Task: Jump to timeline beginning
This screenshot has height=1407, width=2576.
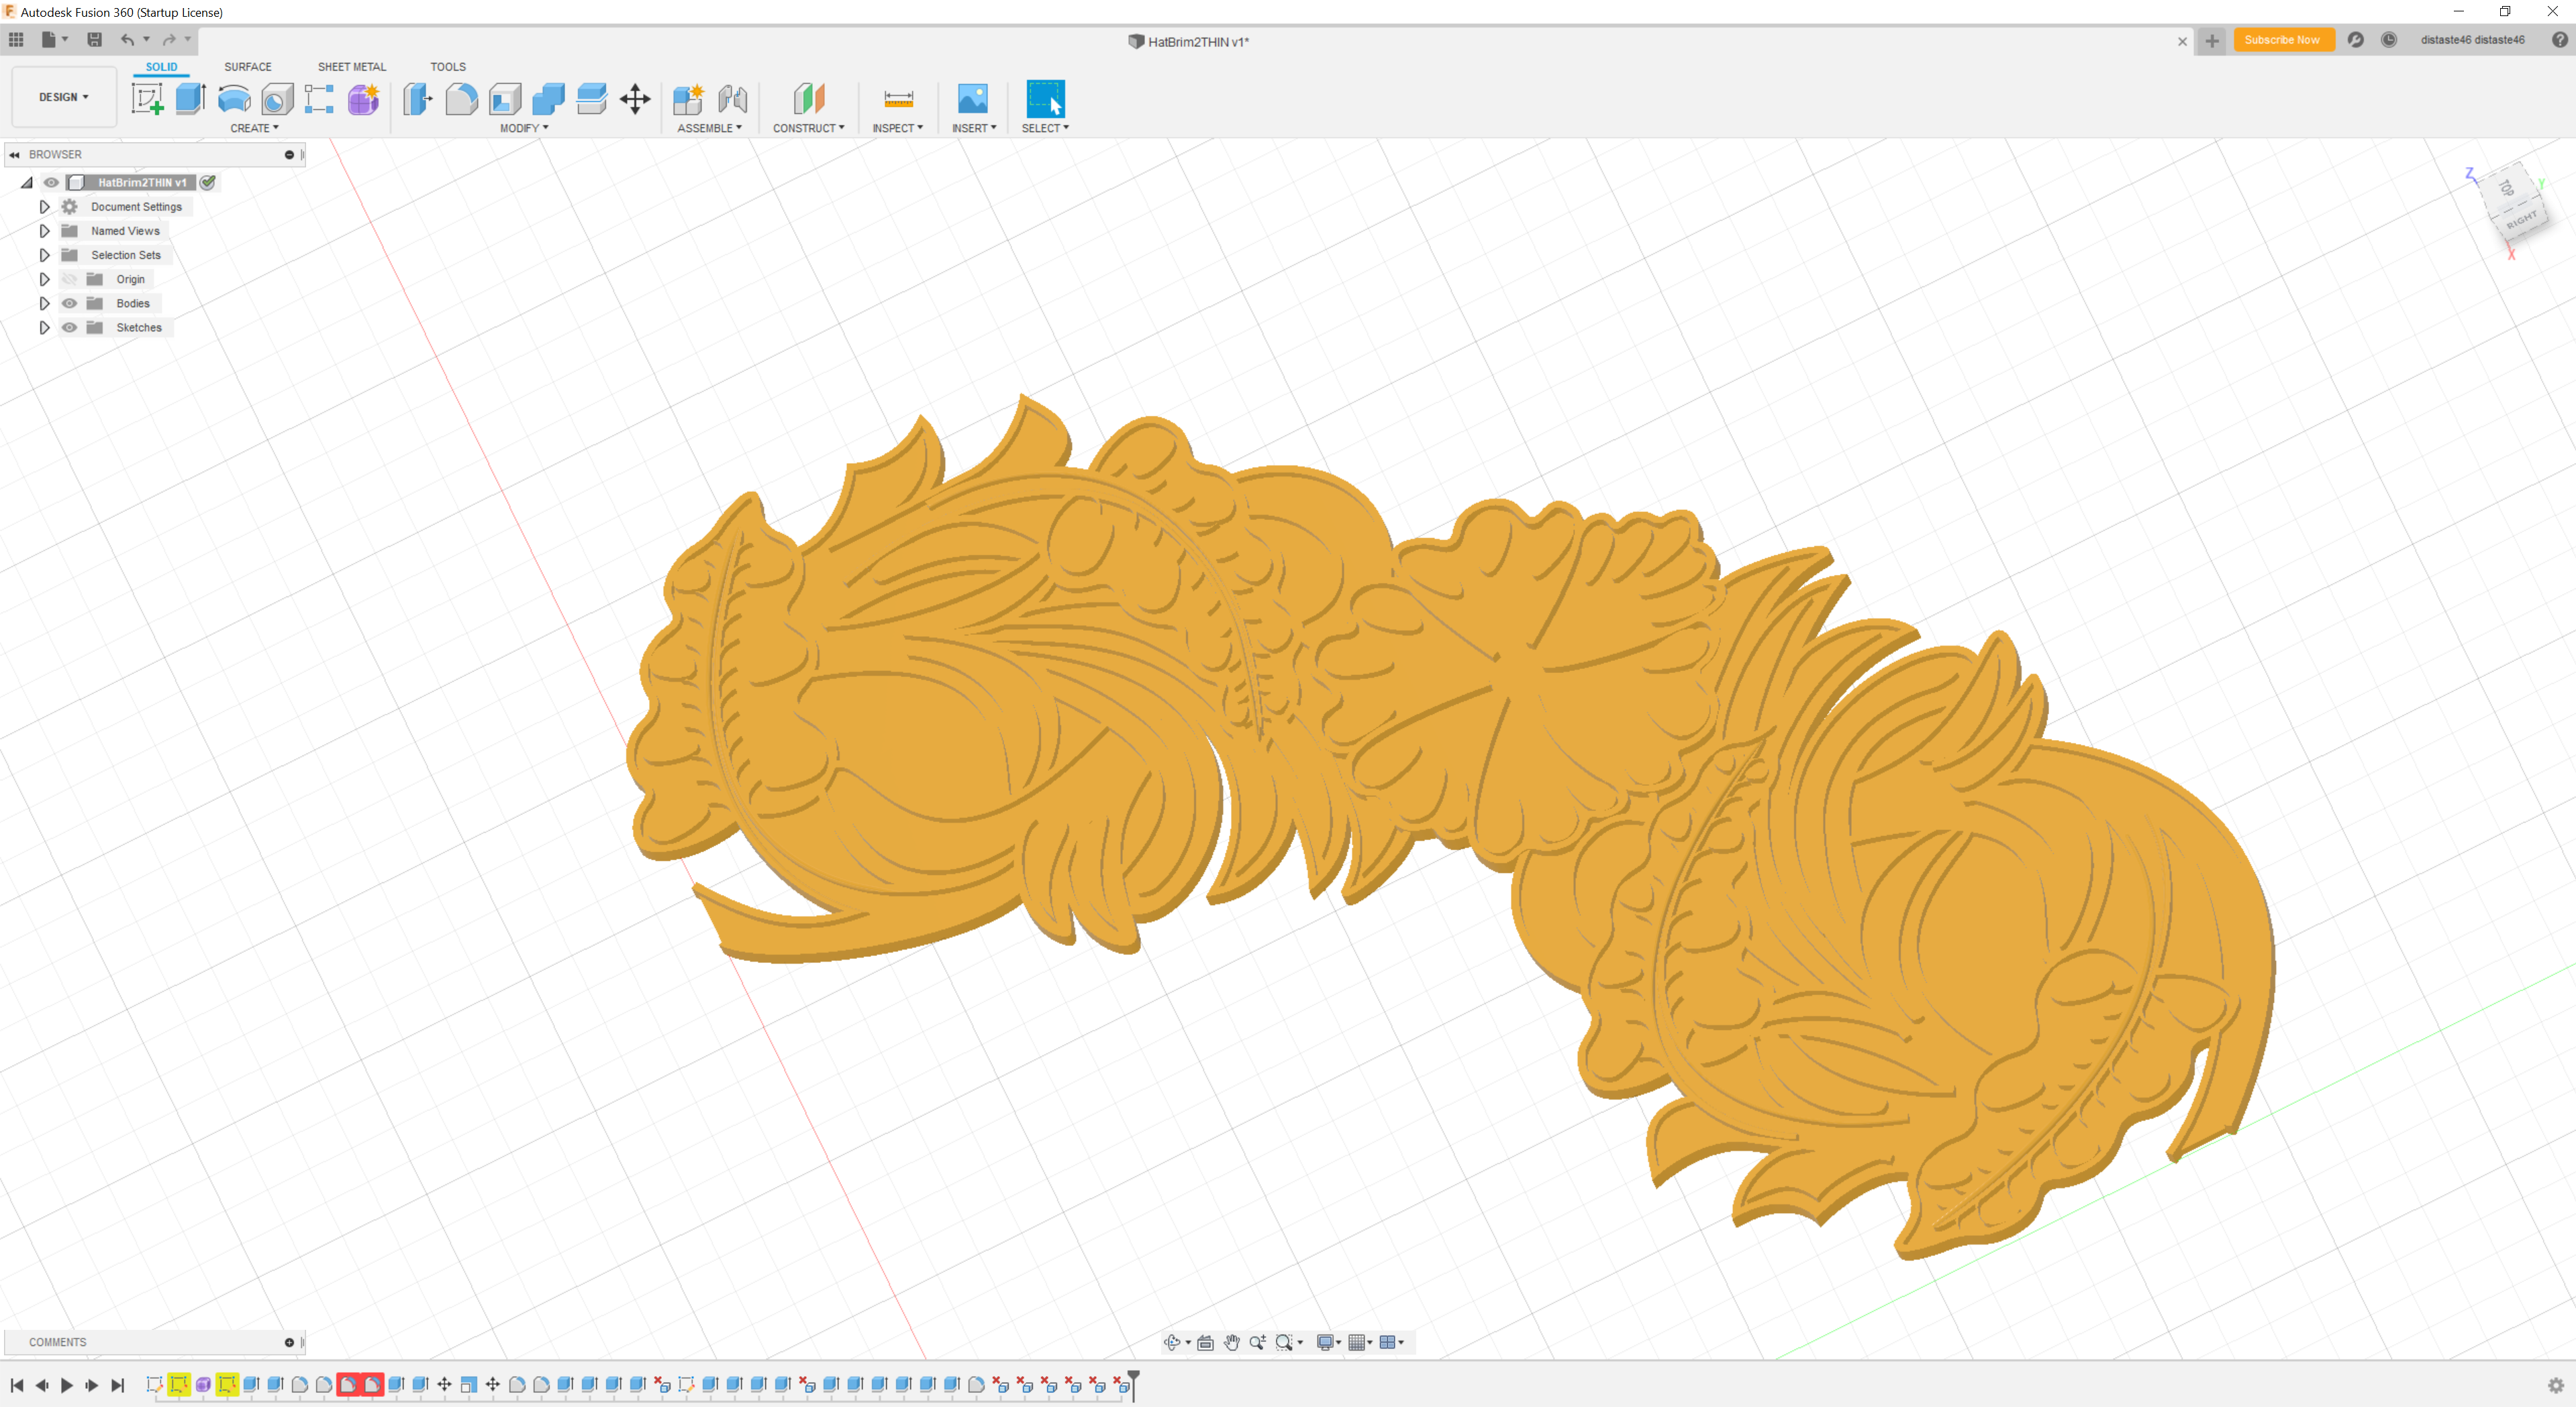Action: [17, 1385]
